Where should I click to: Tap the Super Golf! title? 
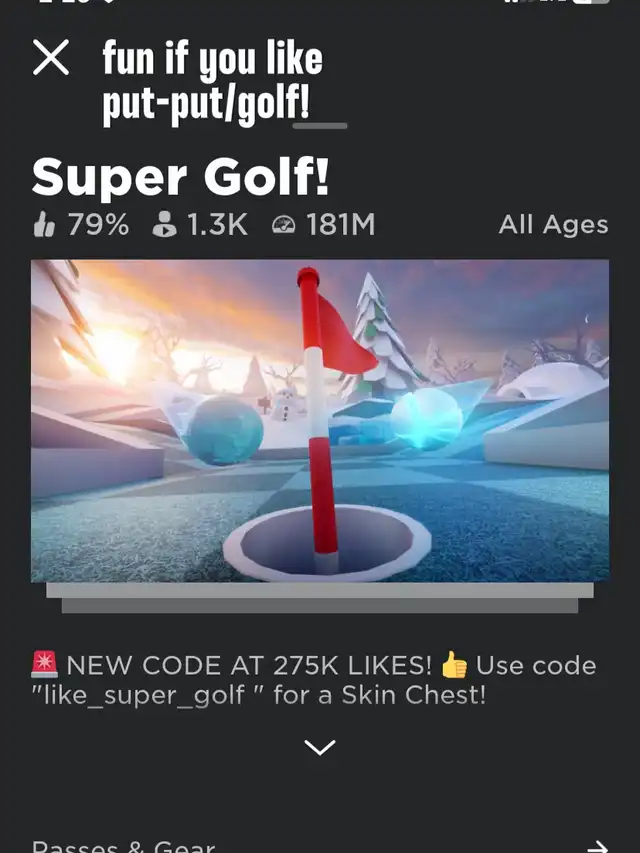click(x=181, y=177)
